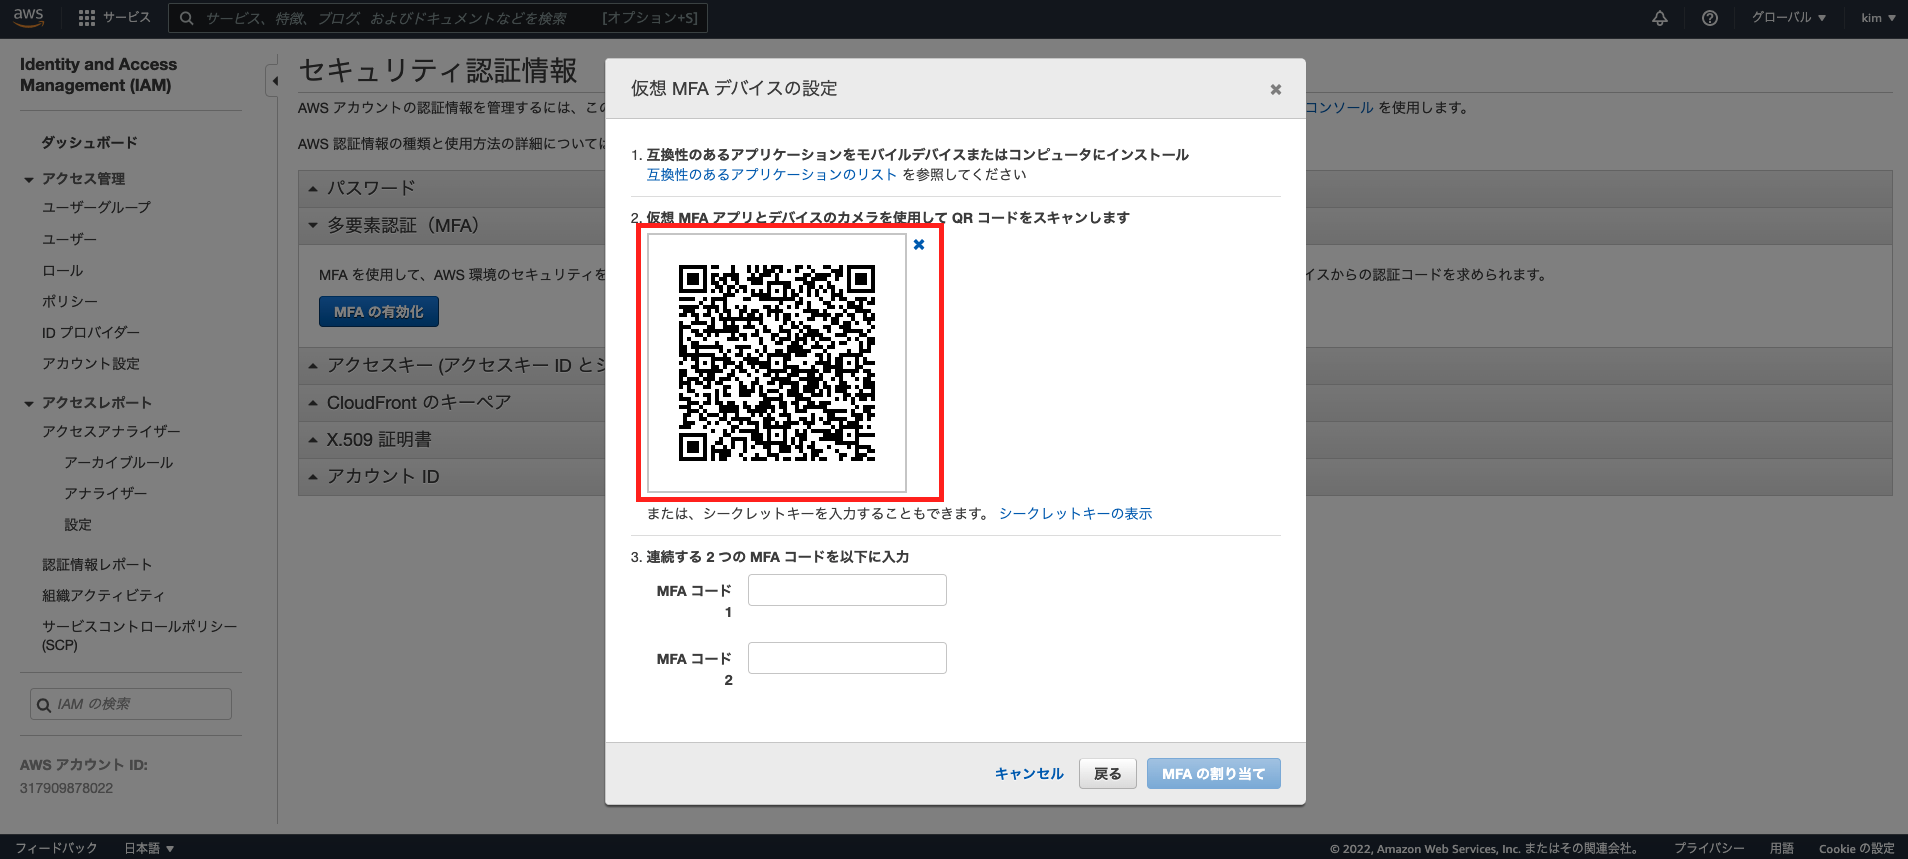Click the search magnifier icon in top bar
This screenshot has height=859, width=1908.
click(x=186, y=18)
